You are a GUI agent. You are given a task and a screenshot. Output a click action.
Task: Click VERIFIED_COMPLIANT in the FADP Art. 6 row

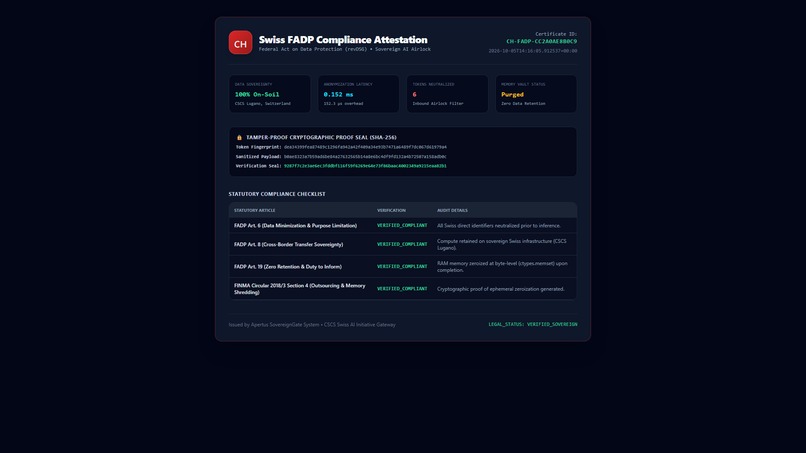click(402, 225)
